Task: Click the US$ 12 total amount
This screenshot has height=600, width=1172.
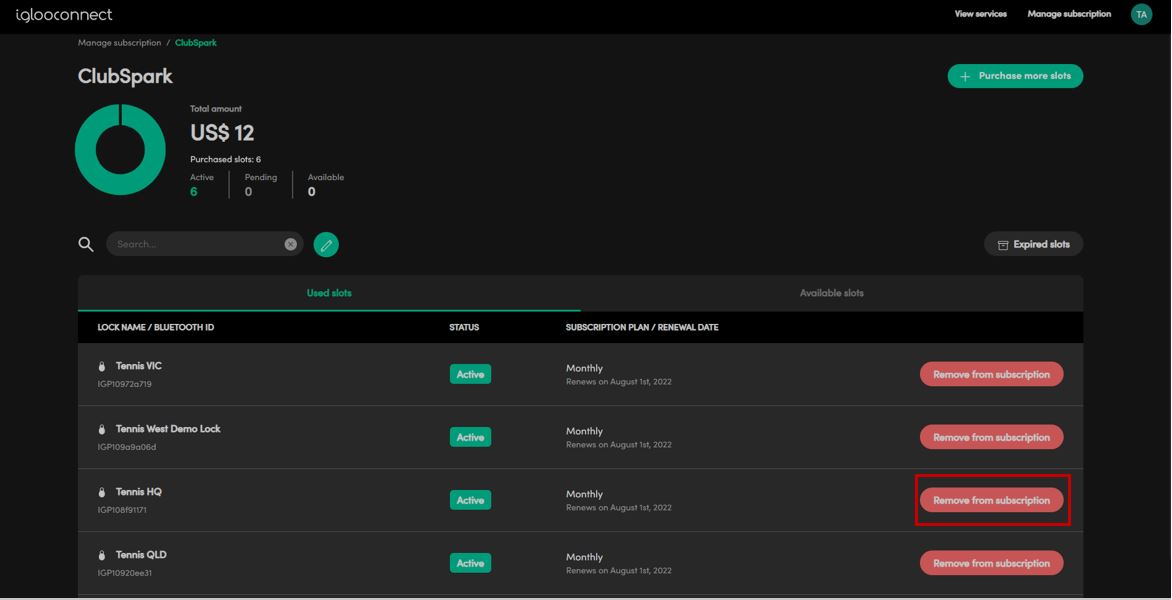Action: tap(222, 133)
